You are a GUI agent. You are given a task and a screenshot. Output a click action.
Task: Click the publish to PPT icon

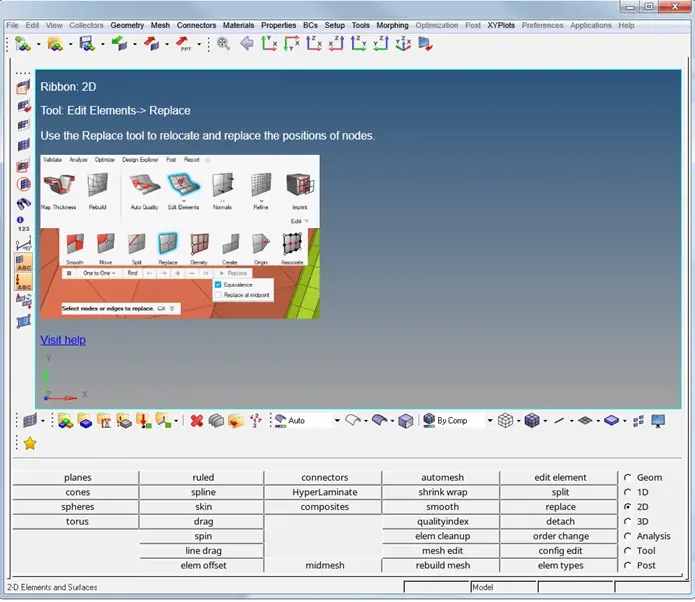click(x=184, y=43)
